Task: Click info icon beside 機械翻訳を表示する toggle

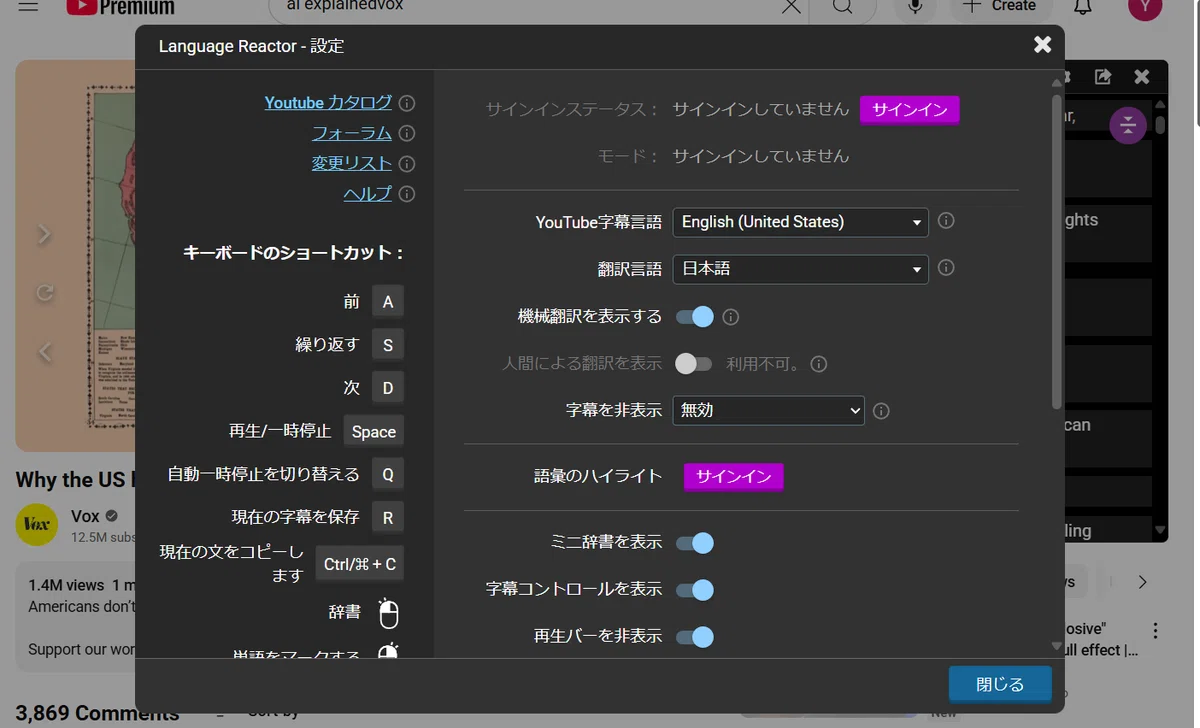Action: pyautogui.click(x=731, y=317)
